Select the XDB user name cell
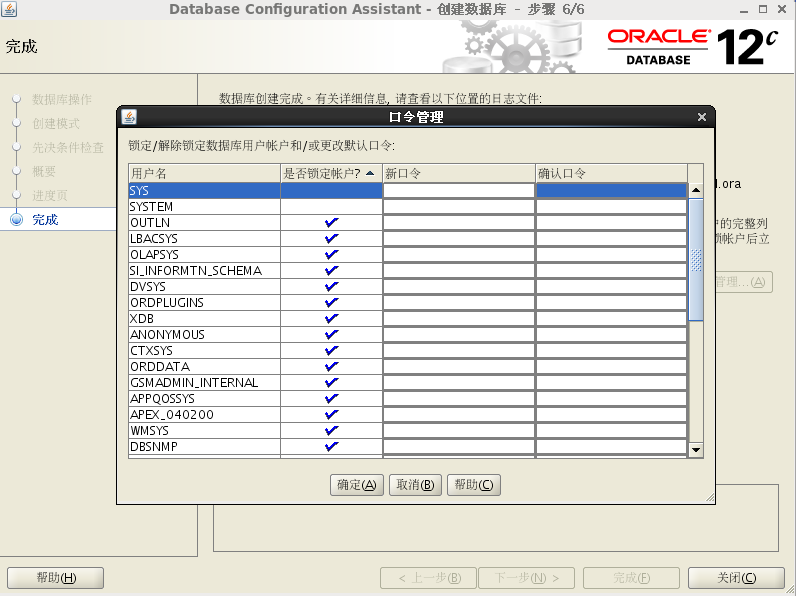 pyautogui.click(x=205, y=318)
